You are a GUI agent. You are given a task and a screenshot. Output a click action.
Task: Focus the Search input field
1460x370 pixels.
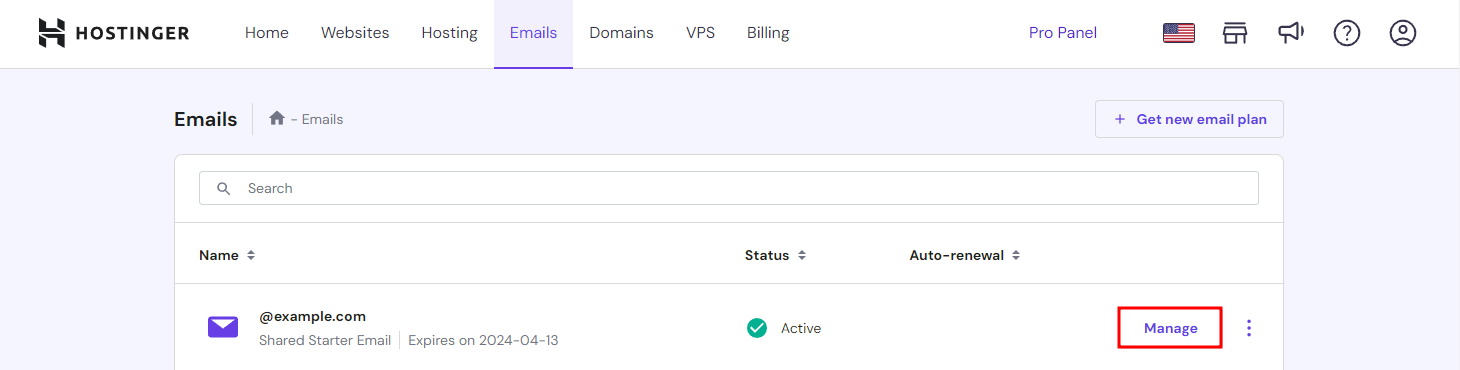pyautogui.click(x=728, y=188)
